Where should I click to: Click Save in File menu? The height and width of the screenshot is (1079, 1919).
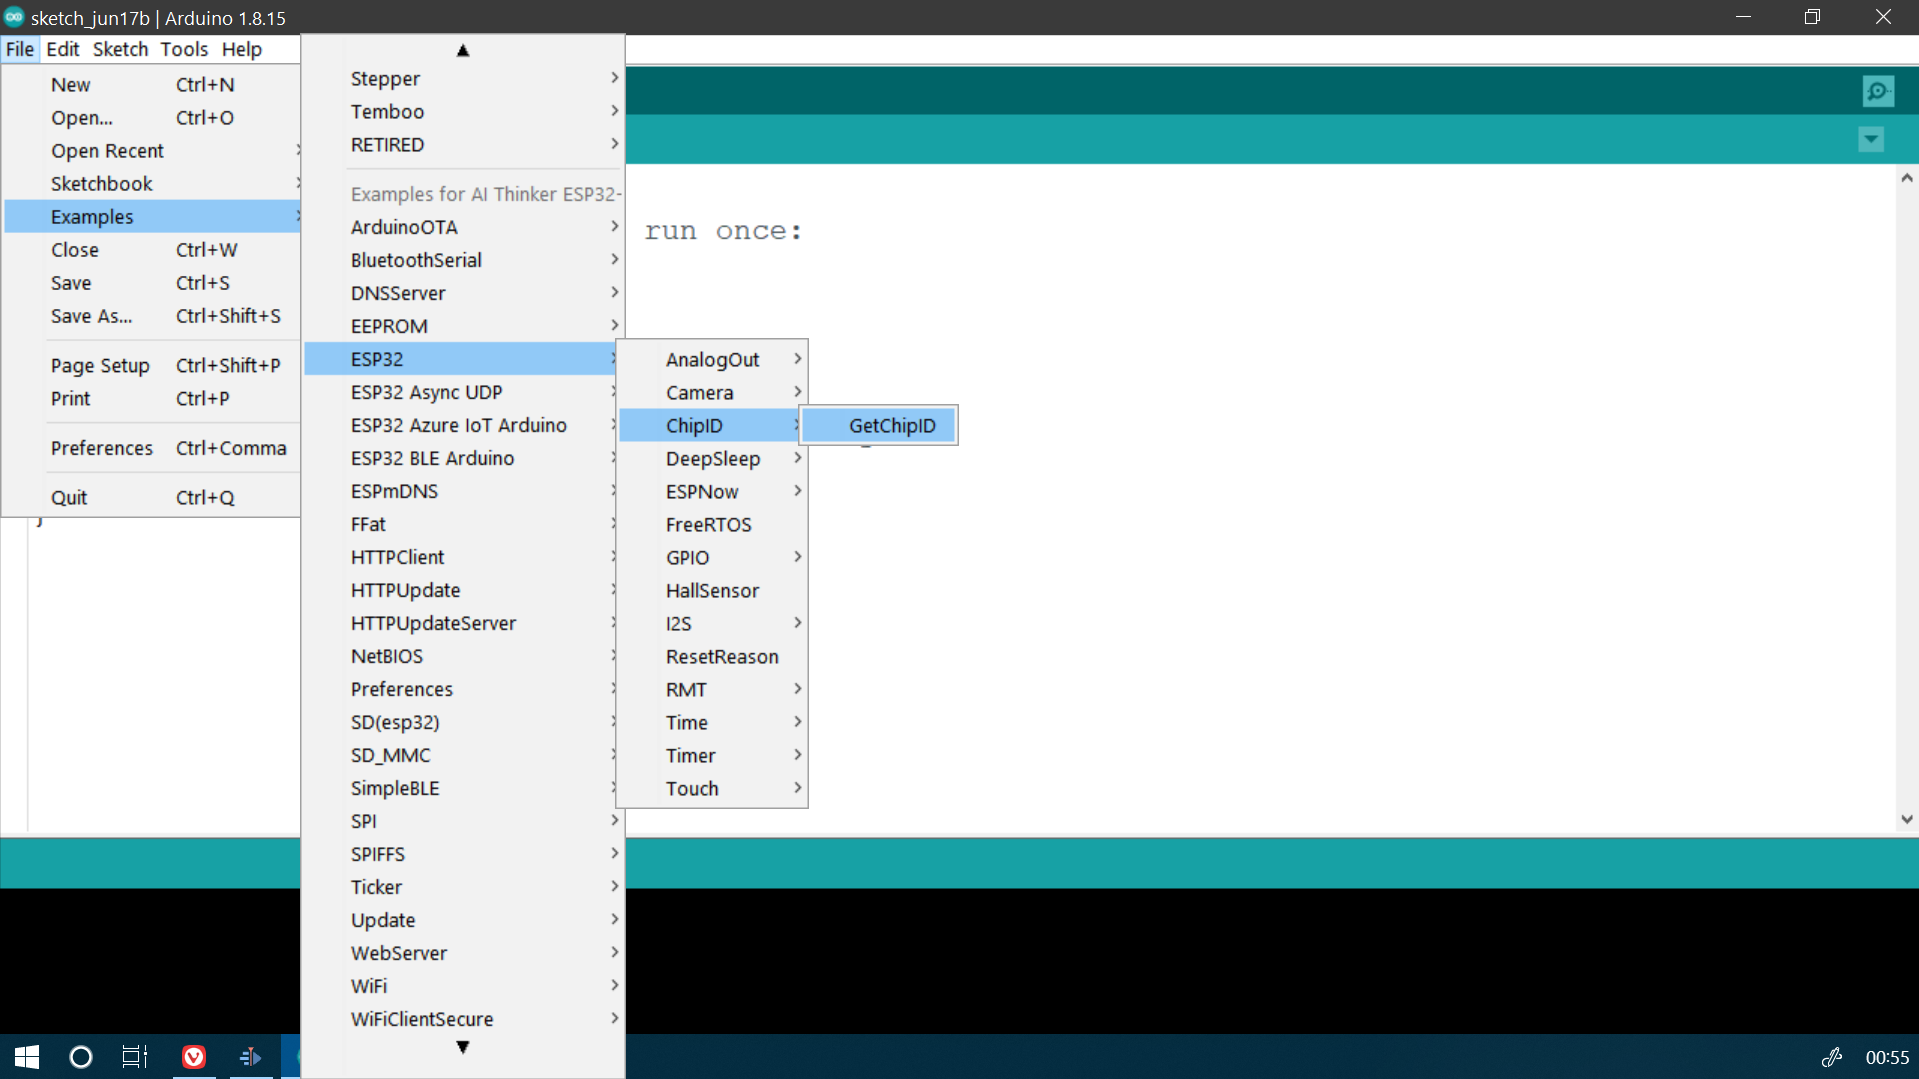(152, 283)
